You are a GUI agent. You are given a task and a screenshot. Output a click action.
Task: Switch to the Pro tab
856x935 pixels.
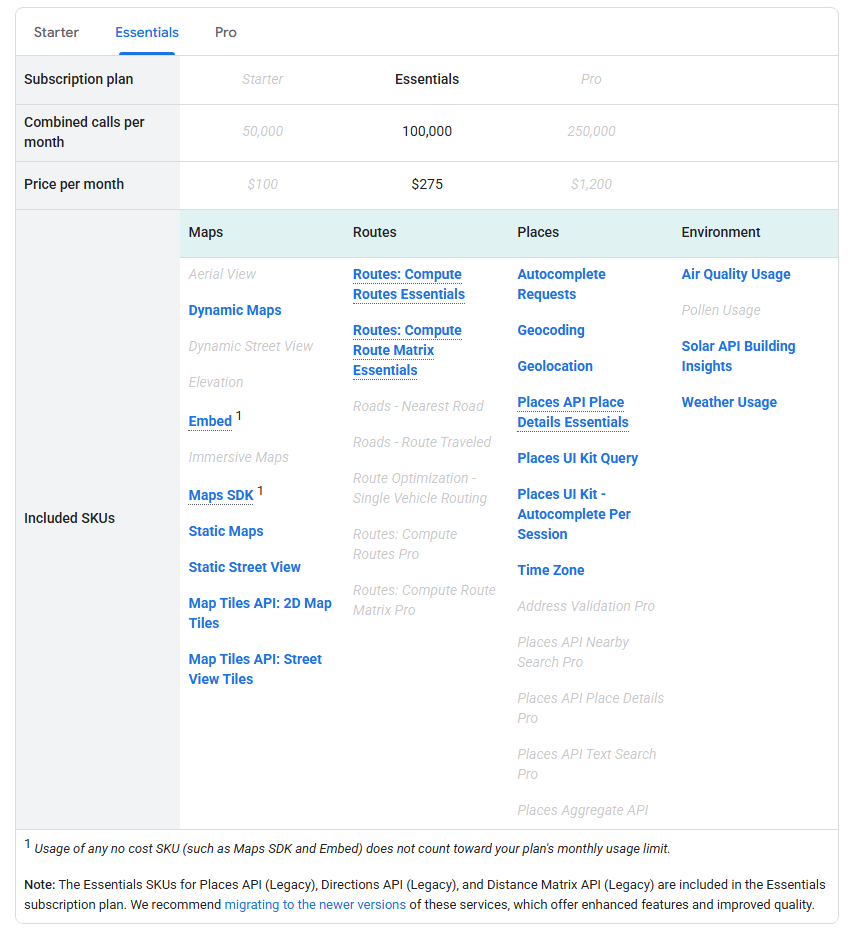point(225,32)
